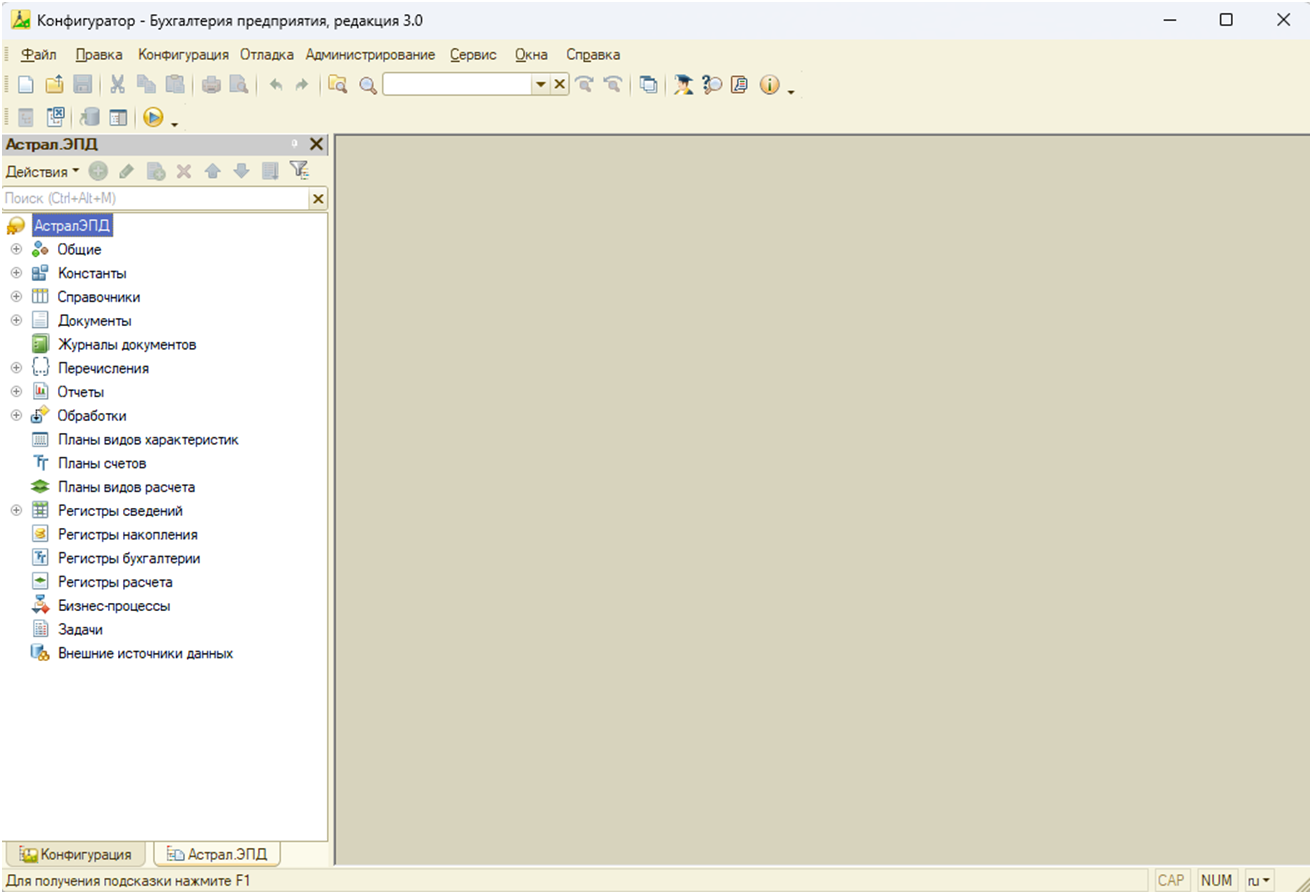Open the Отладка menu
This screenshot has width=1312, height=894.
coord(267,55)
